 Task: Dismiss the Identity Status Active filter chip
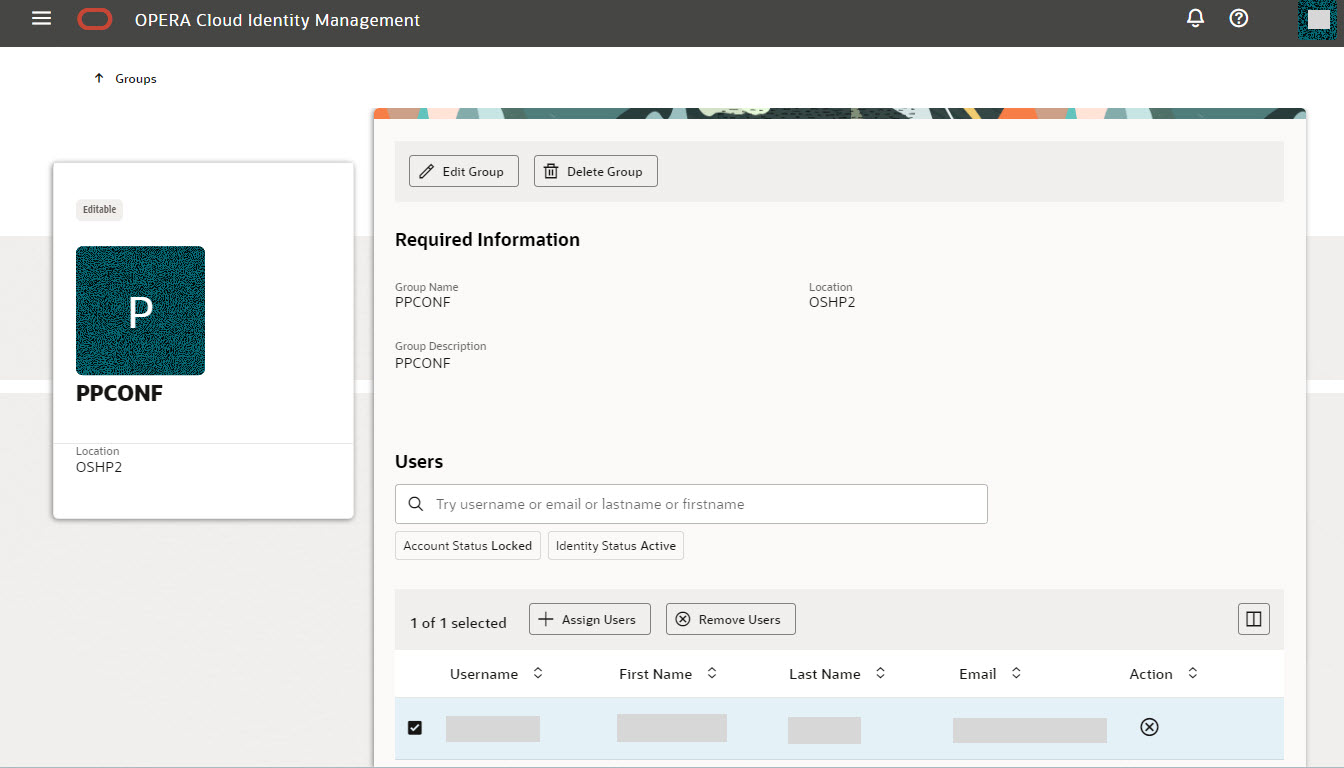pos(615,545)
